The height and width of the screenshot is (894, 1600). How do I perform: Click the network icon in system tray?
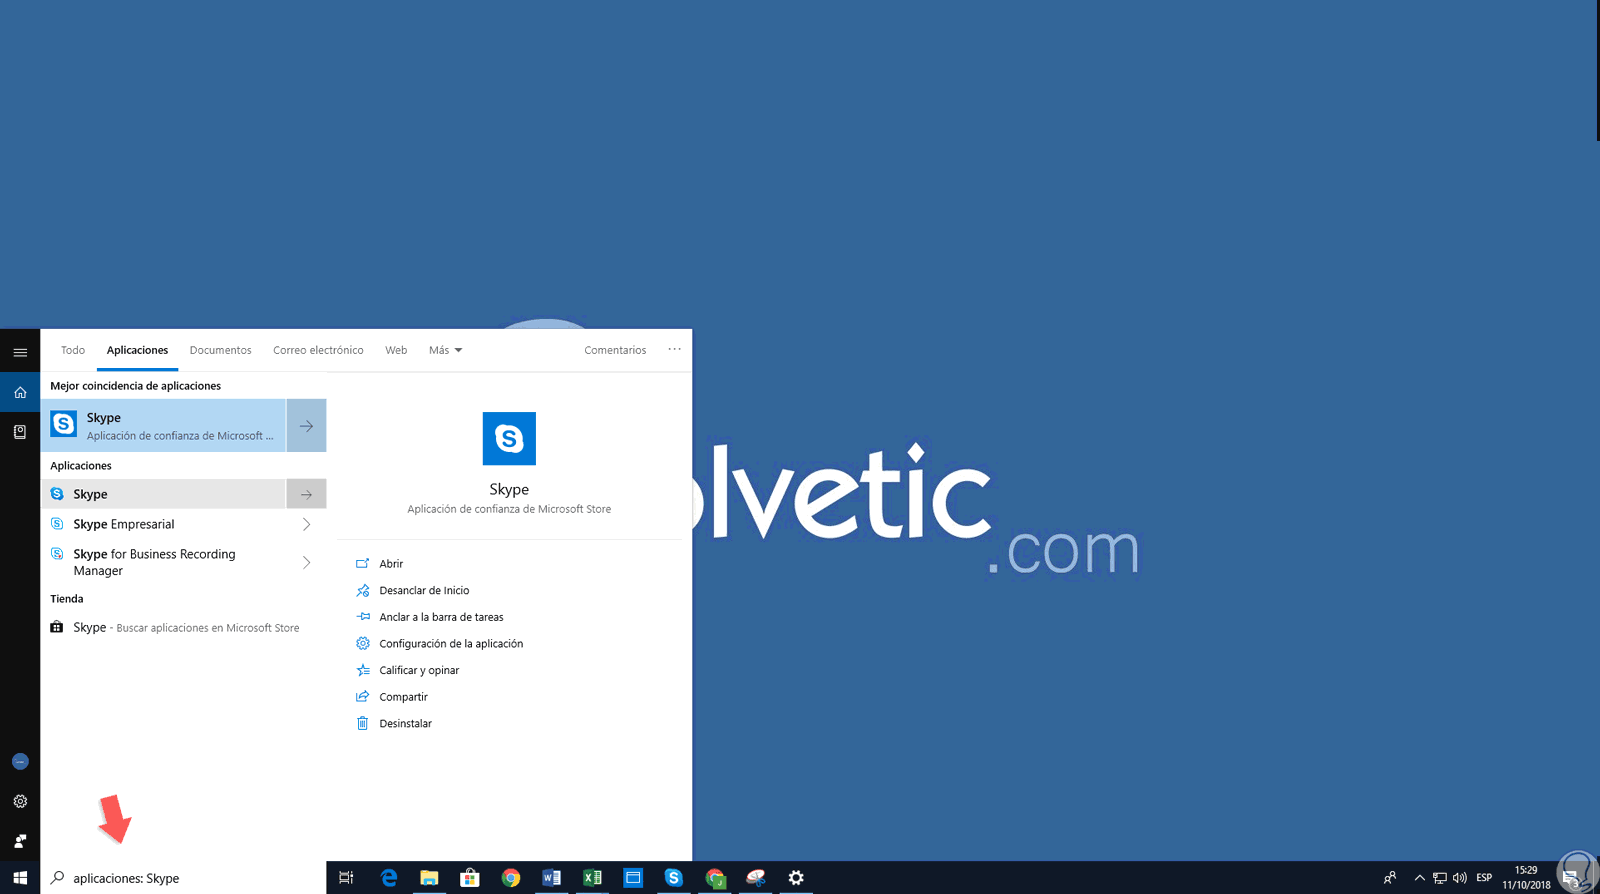pyautogui.click(x=1440, y=878)
